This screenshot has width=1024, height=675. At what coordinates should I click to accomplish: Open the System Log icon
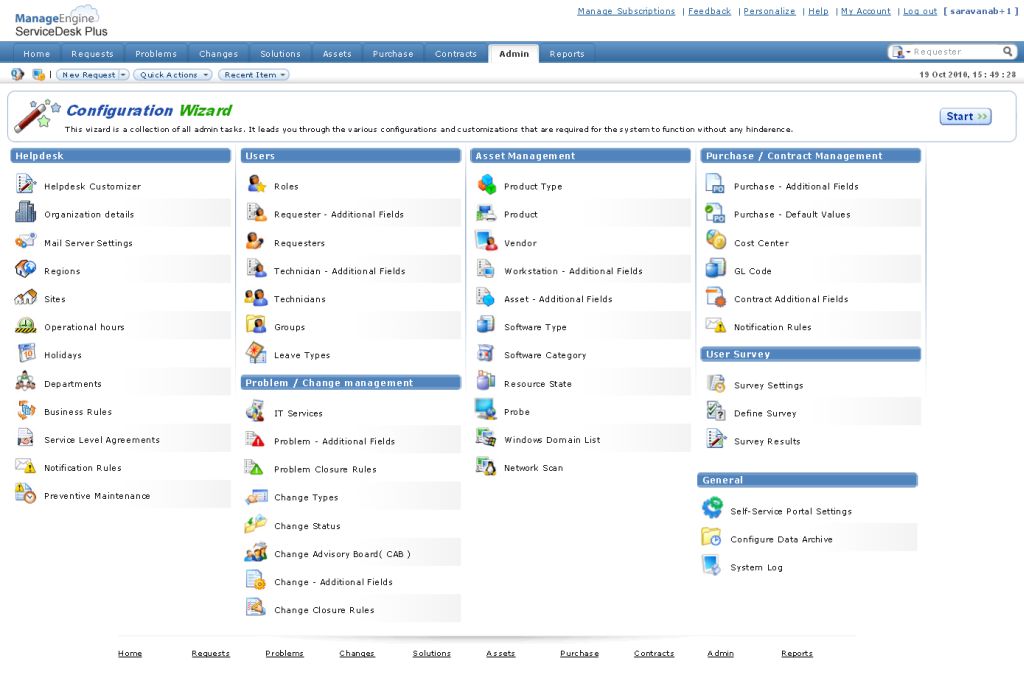point(712,565)
